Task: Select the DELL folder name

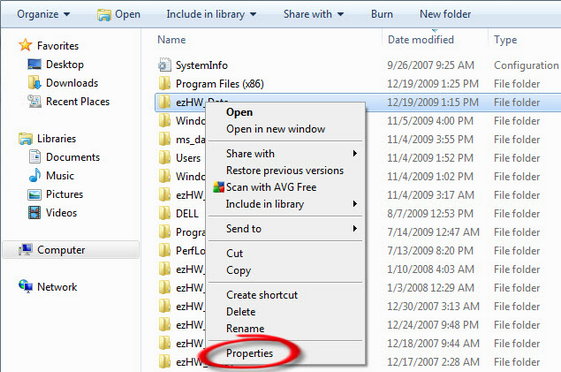Action: coord(187,214)
